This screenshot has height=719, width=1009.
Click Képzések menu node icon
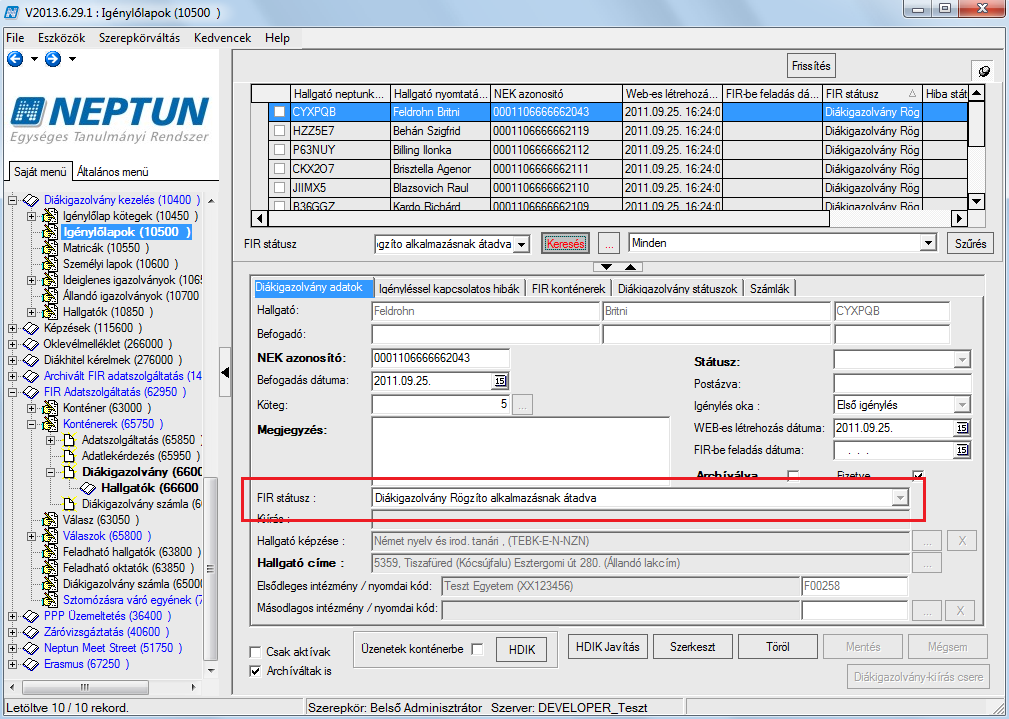(31, 328)
